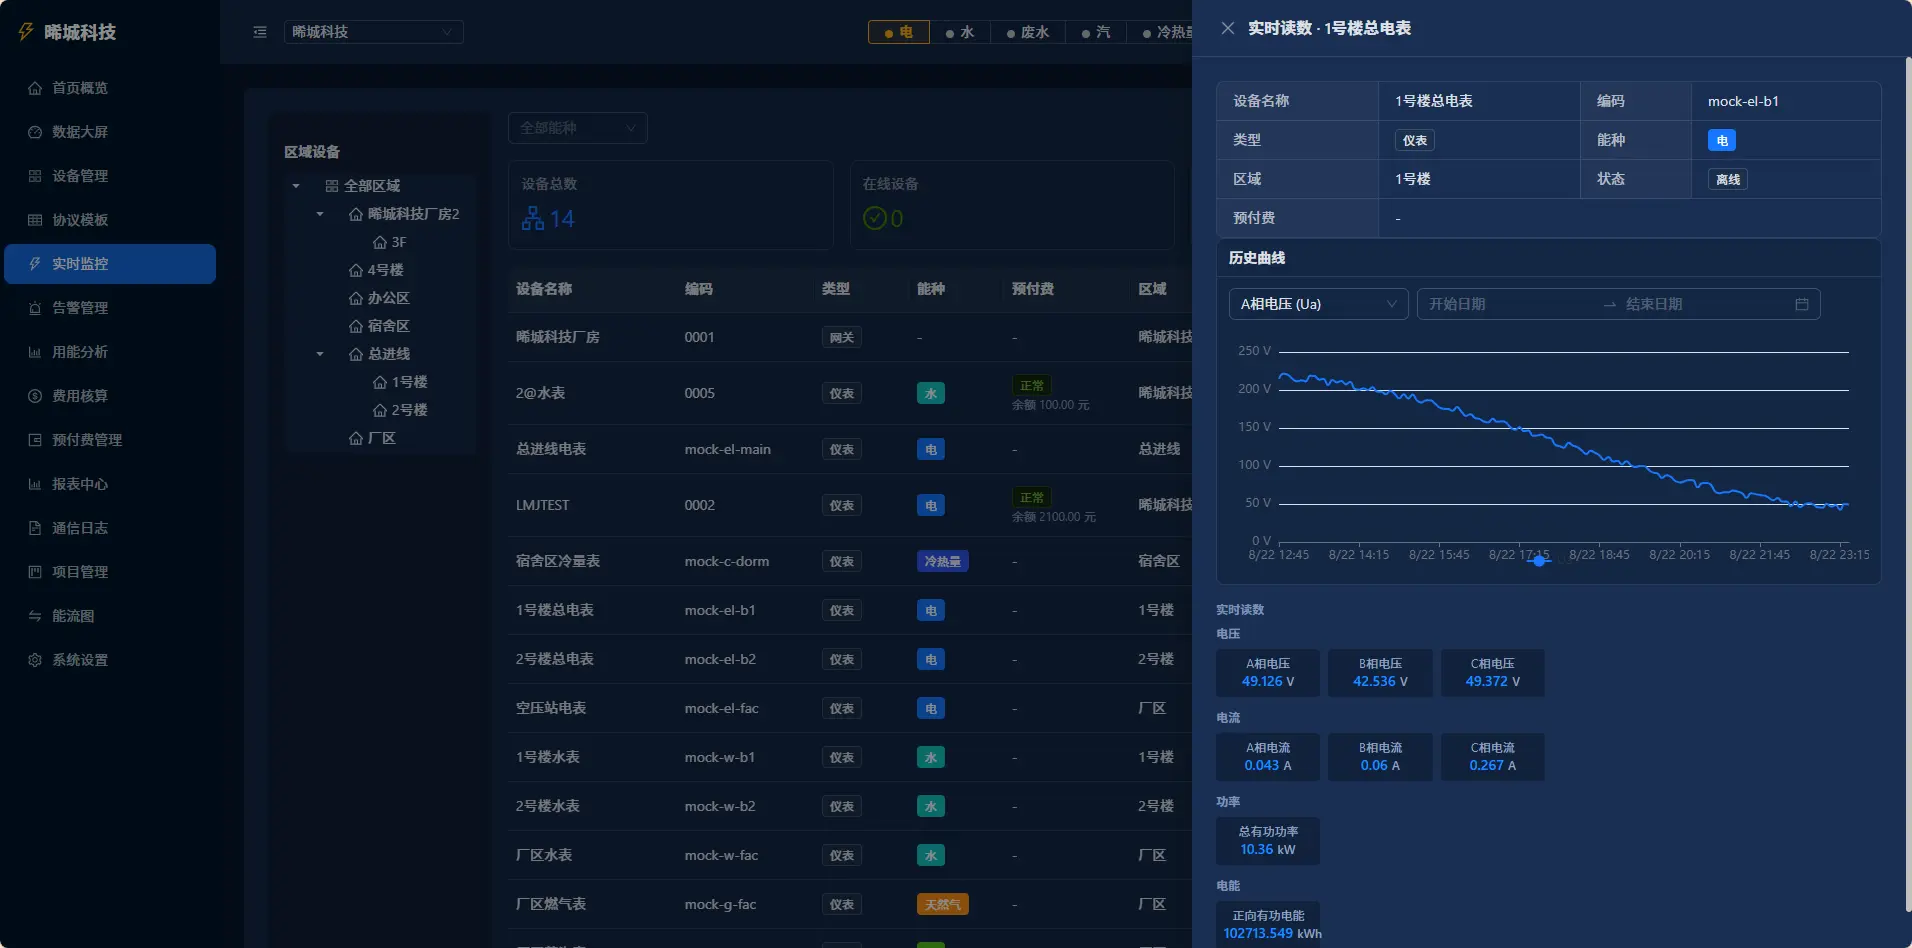The width and height of the screenshot is (1912, 948).
Task: Click the 通信日志 document icon
Action: 35,528
